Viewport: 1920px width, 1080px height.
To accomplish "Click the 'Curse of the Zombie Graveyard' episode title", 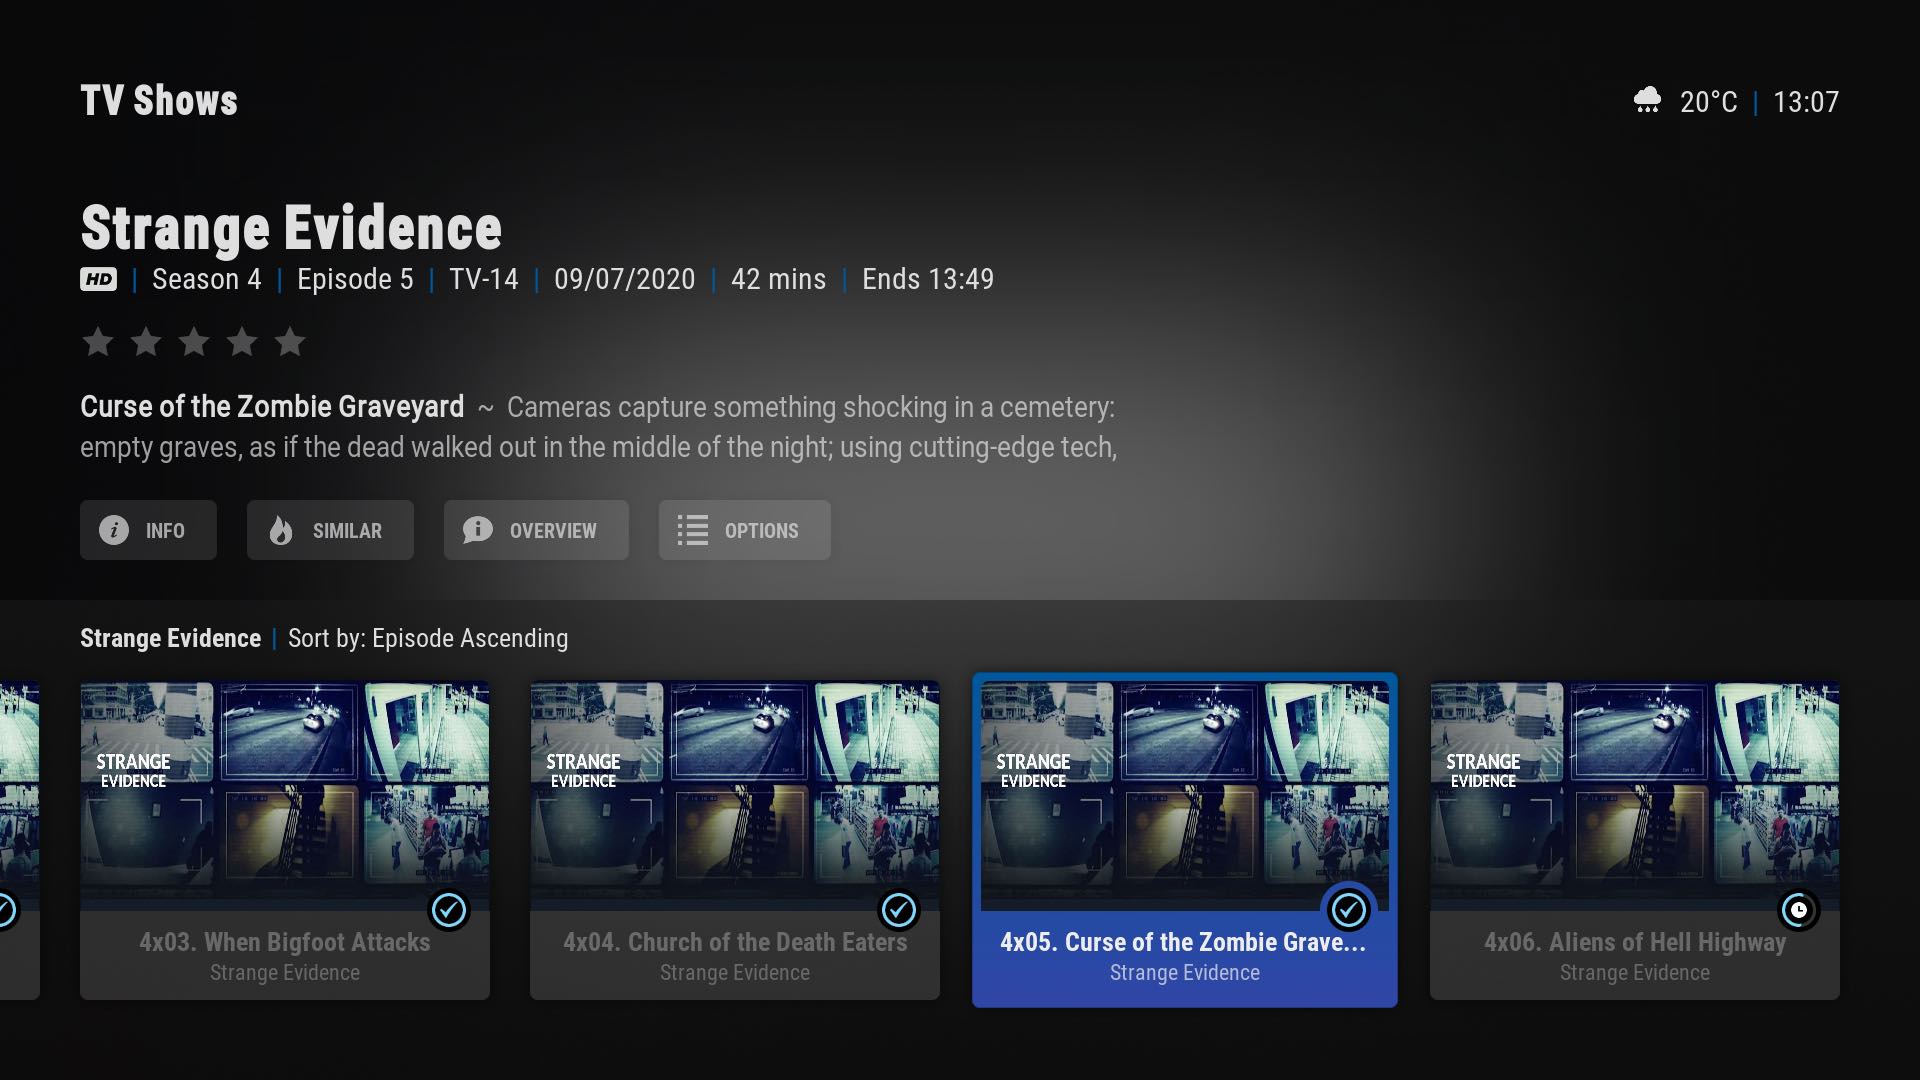I will pos(272,407).
